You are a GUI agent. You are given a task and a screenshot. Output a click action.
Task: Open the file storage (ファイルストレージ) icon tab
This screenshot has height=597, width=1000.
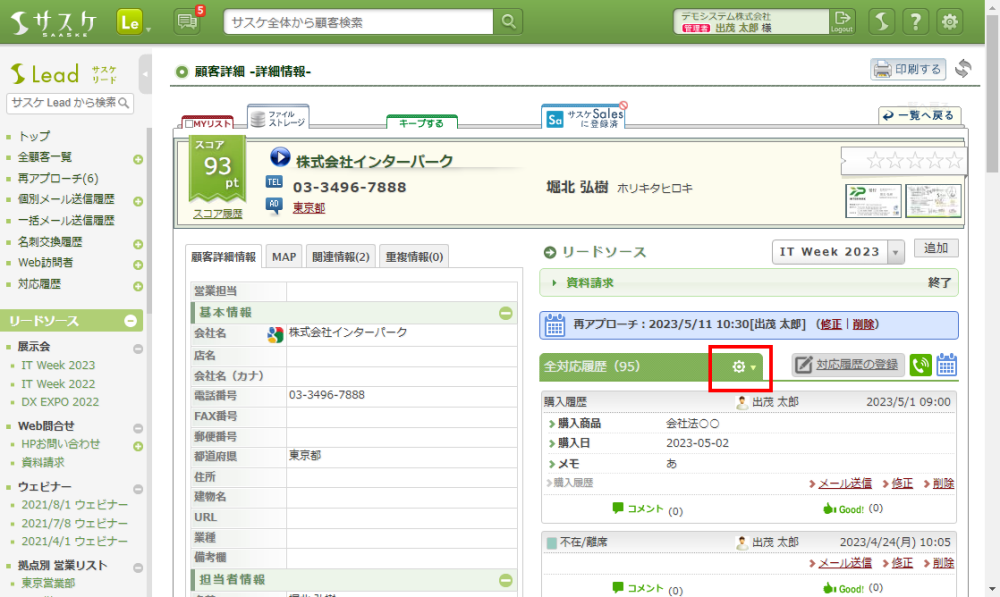(278, 118)
